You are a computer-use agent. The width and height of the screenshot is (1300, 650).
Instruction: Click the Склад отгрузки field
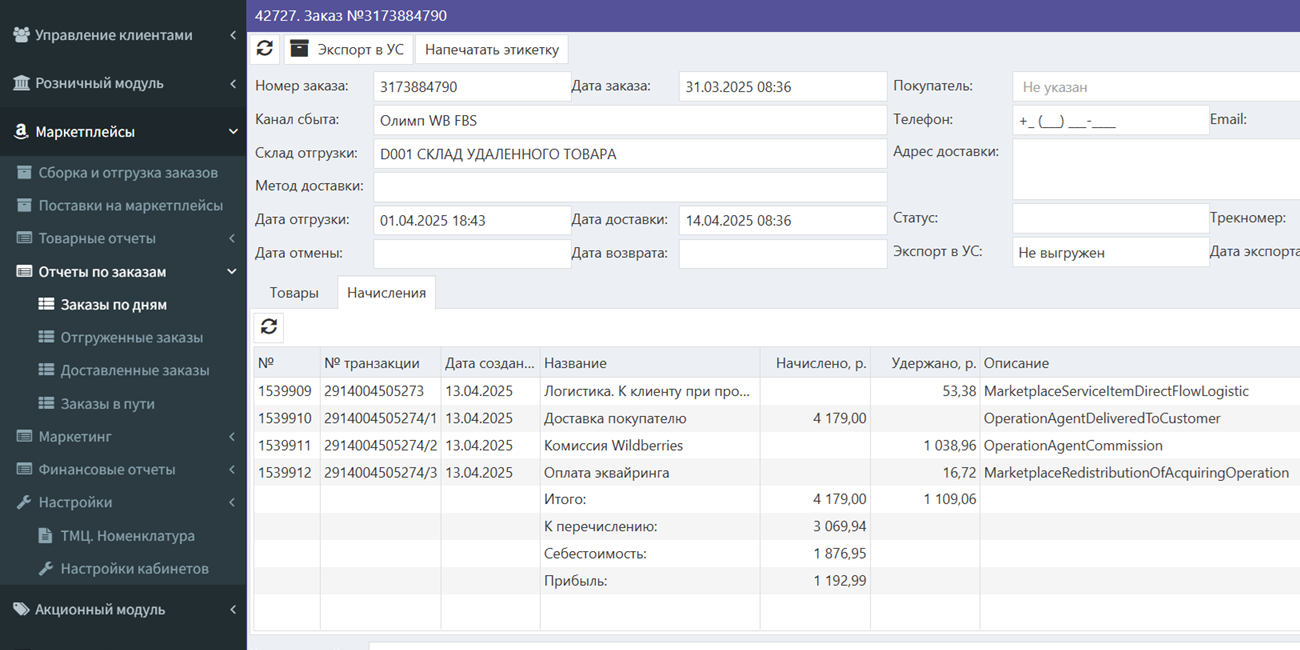pyautogui.click(x=630, y=154)
